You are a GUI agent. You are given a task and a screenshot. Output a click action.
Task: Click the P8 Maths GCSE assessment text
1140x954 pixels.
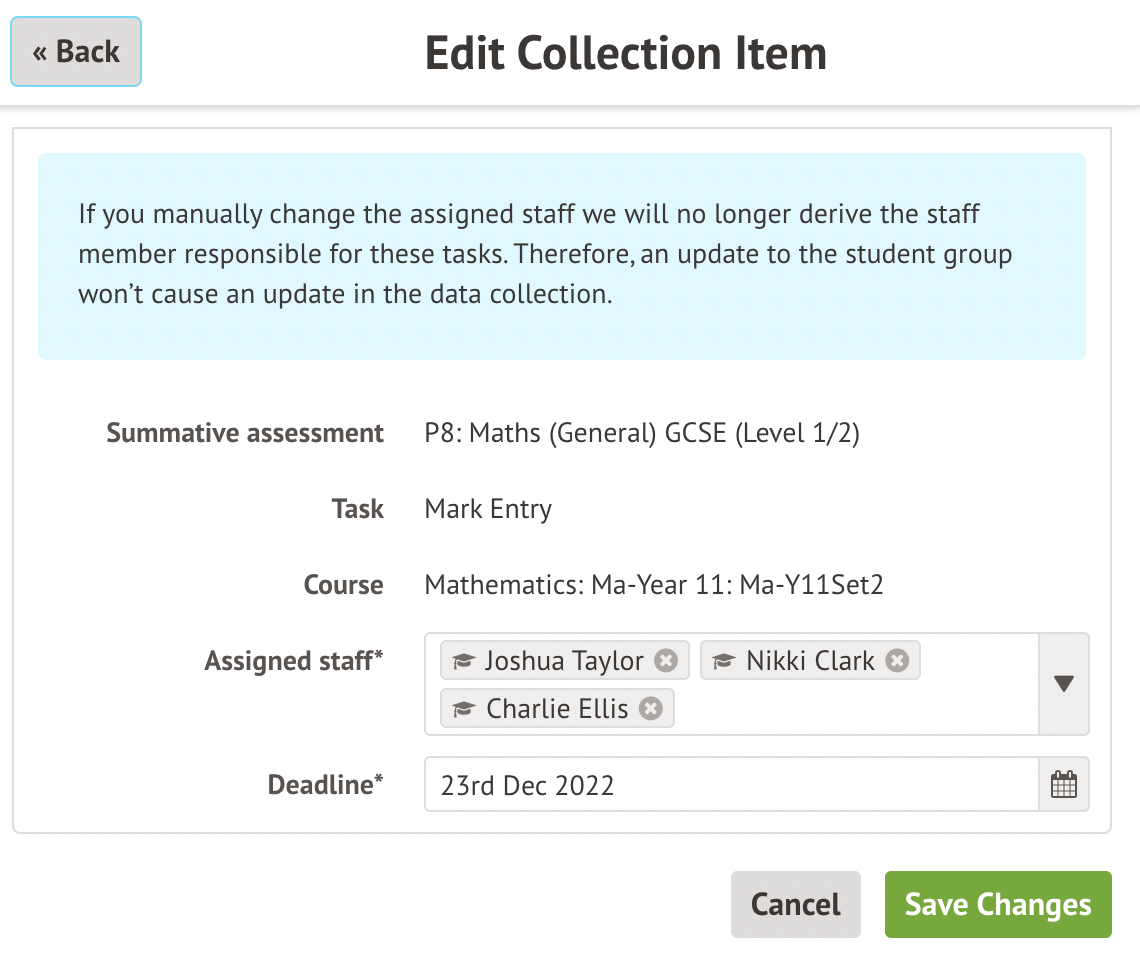pos(642,433)
